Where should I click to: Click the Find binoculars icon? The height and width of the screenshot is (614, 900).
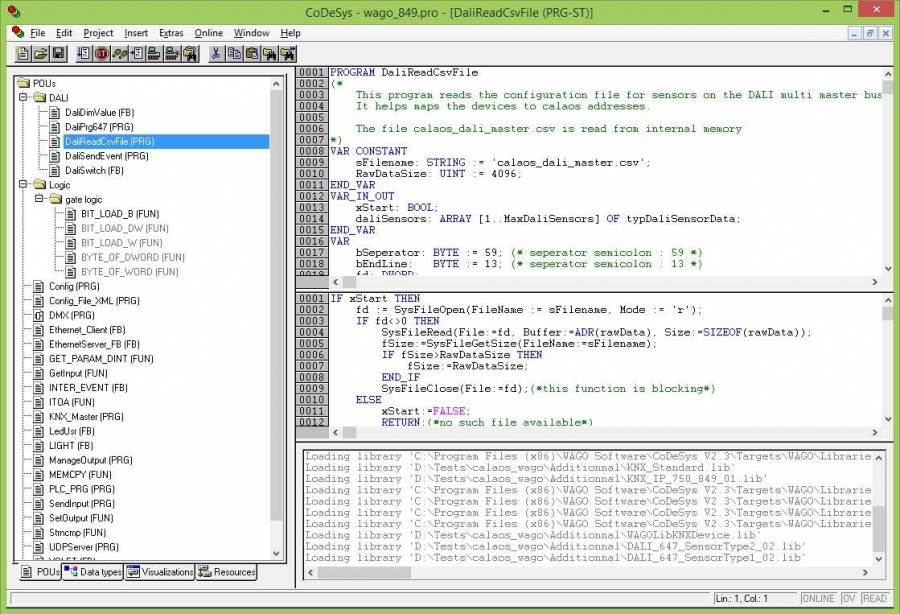point(269,54)
